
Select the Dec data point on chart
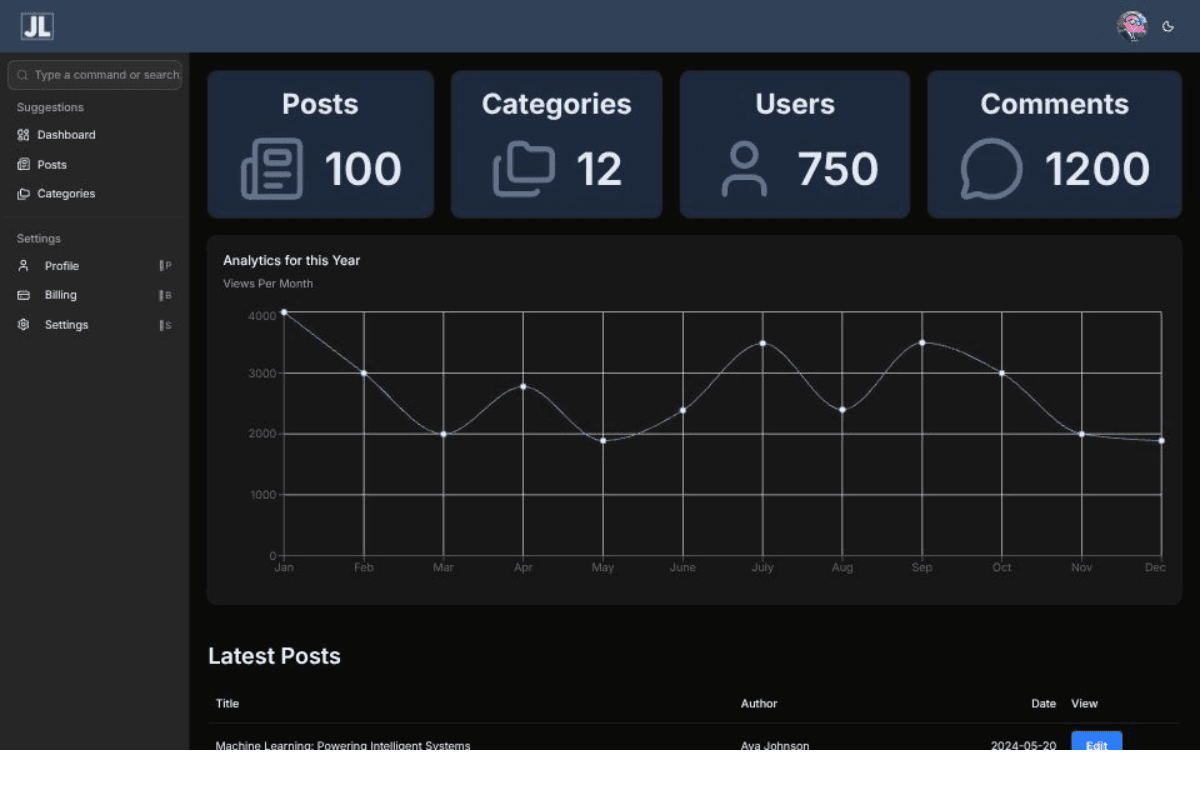1161,441
